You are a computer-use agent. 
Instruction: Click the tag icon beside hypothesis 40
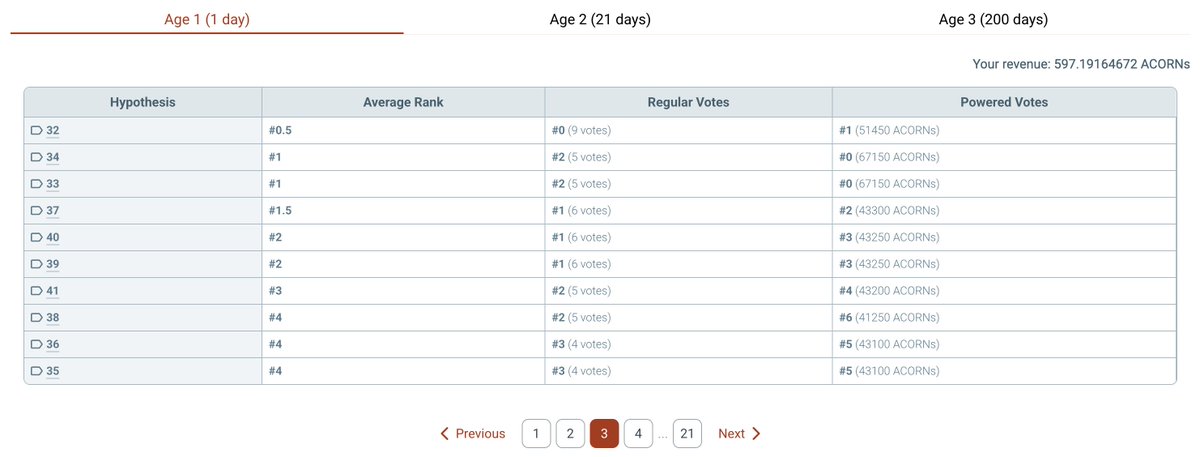pos(37,237)
